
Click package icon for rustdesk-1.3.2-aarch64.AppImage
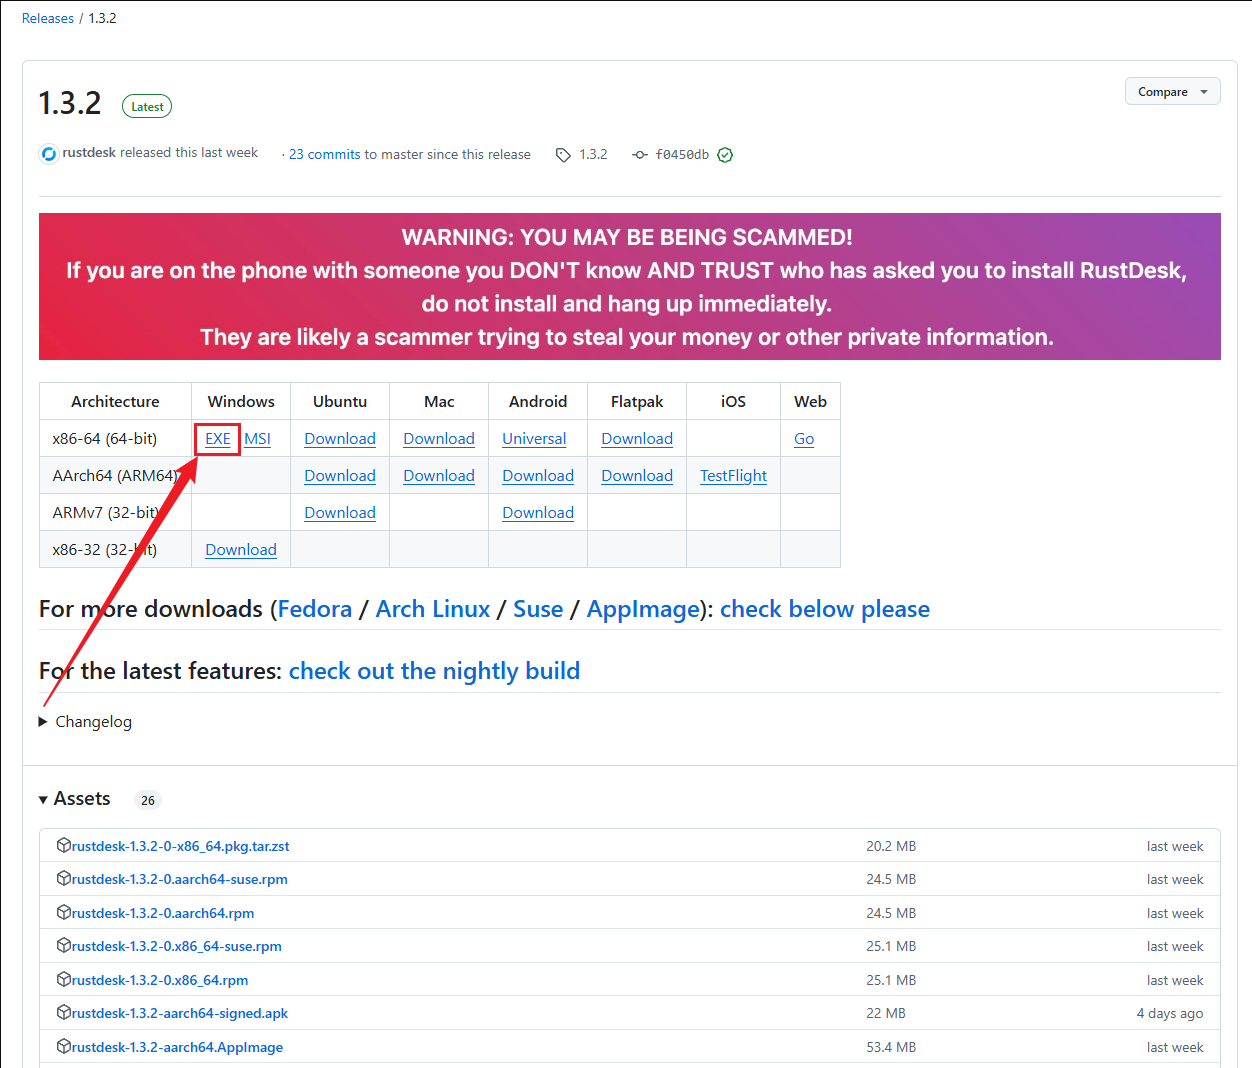click(x=64, y=1047)
